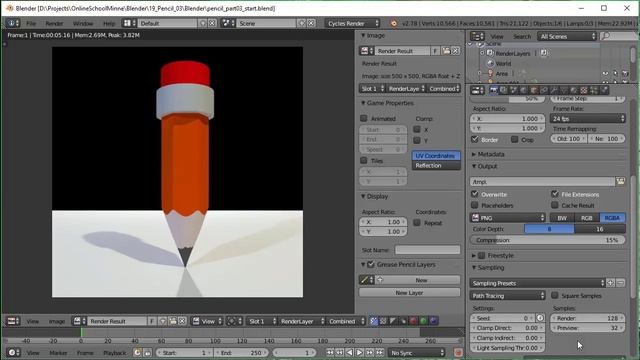This screenshot has height=360, width=640.
Task: Open the No Sync dropdown
Action: click(x=417, y=353)
